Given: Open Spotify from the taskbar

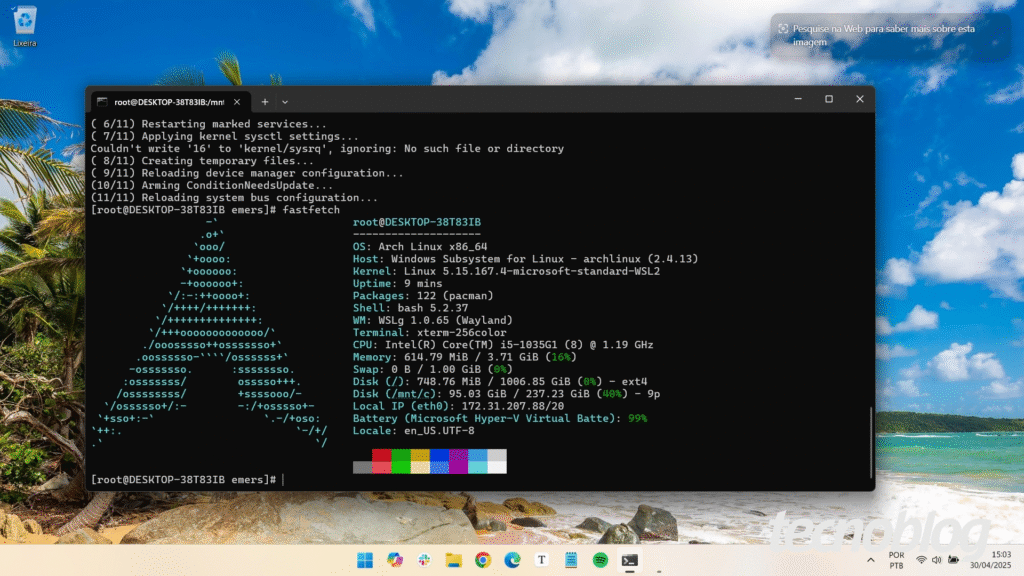Looking at the screenshot, I should [x=600, y=560].
